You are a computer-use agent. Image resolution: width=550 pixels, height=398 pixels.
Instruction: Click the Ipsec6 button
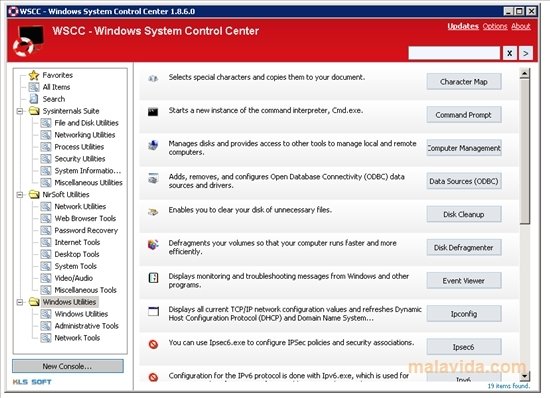pyautogui.click(x=464, y=347)
